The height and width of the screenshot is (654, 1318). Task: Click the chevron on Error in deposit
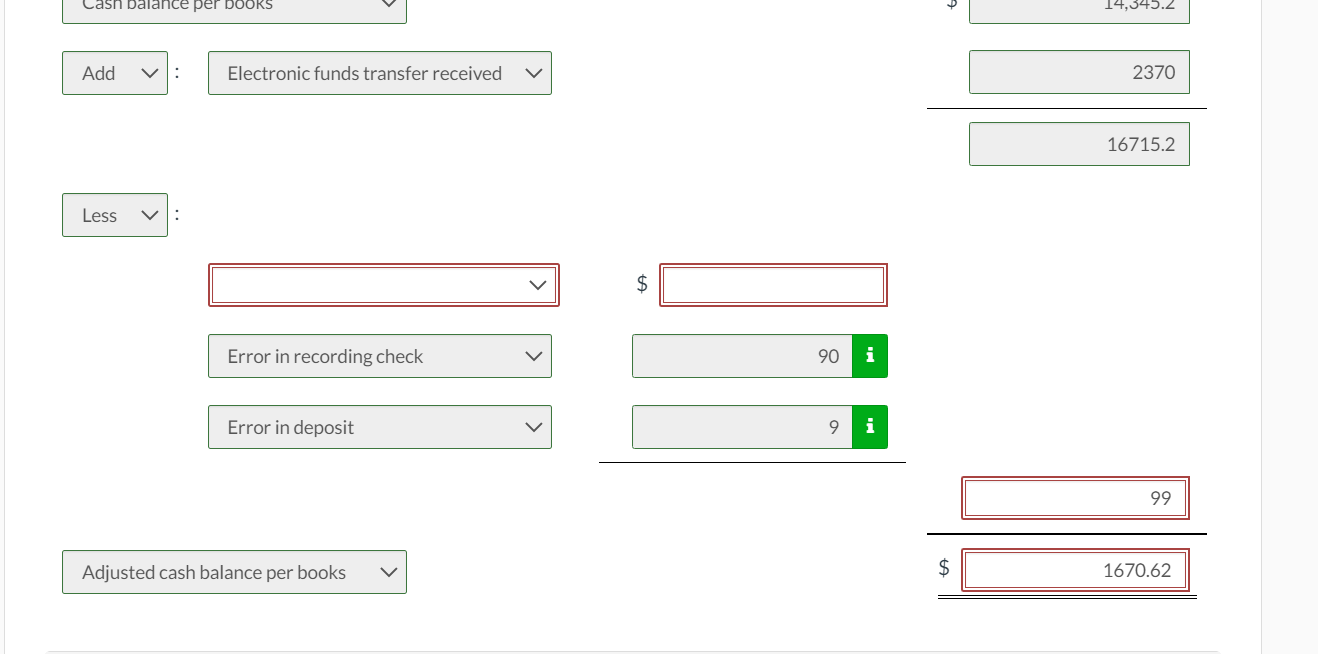point(532,427)
